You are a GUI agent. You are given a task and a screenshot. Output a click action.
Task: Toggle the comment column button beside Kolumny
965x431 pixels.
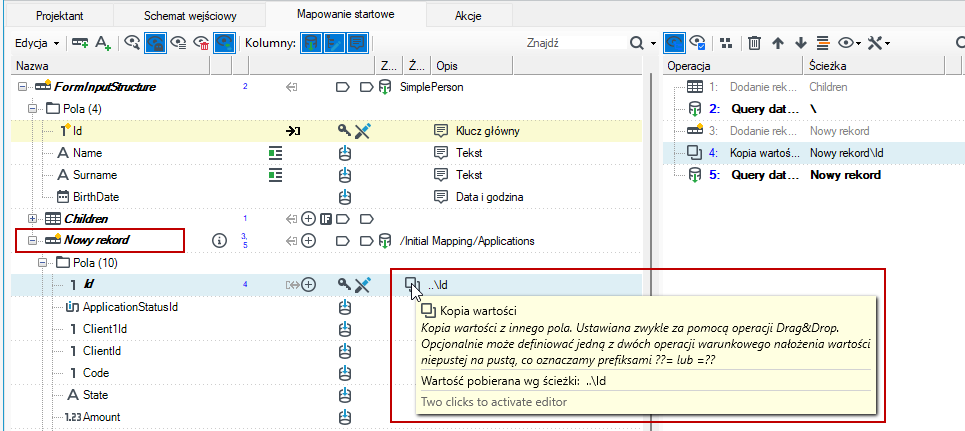[356, 43]
